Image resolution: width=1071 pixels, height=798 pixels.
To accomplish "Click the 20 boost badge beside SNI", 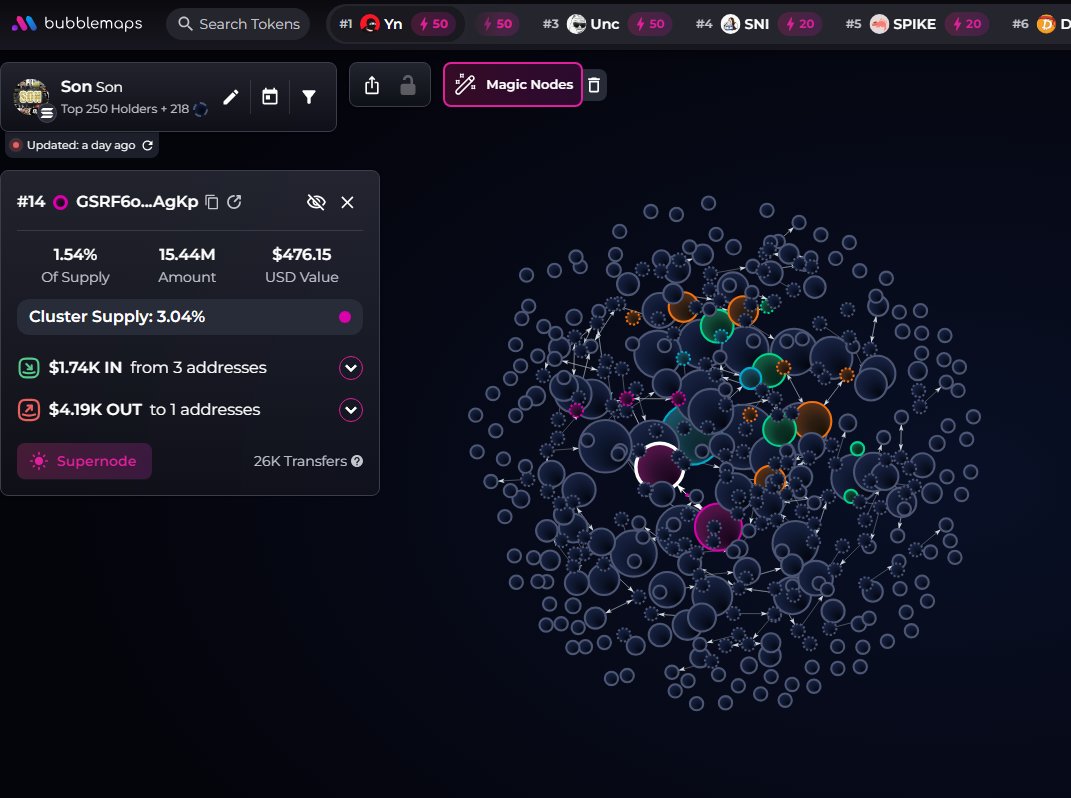I will coord(801,24).
